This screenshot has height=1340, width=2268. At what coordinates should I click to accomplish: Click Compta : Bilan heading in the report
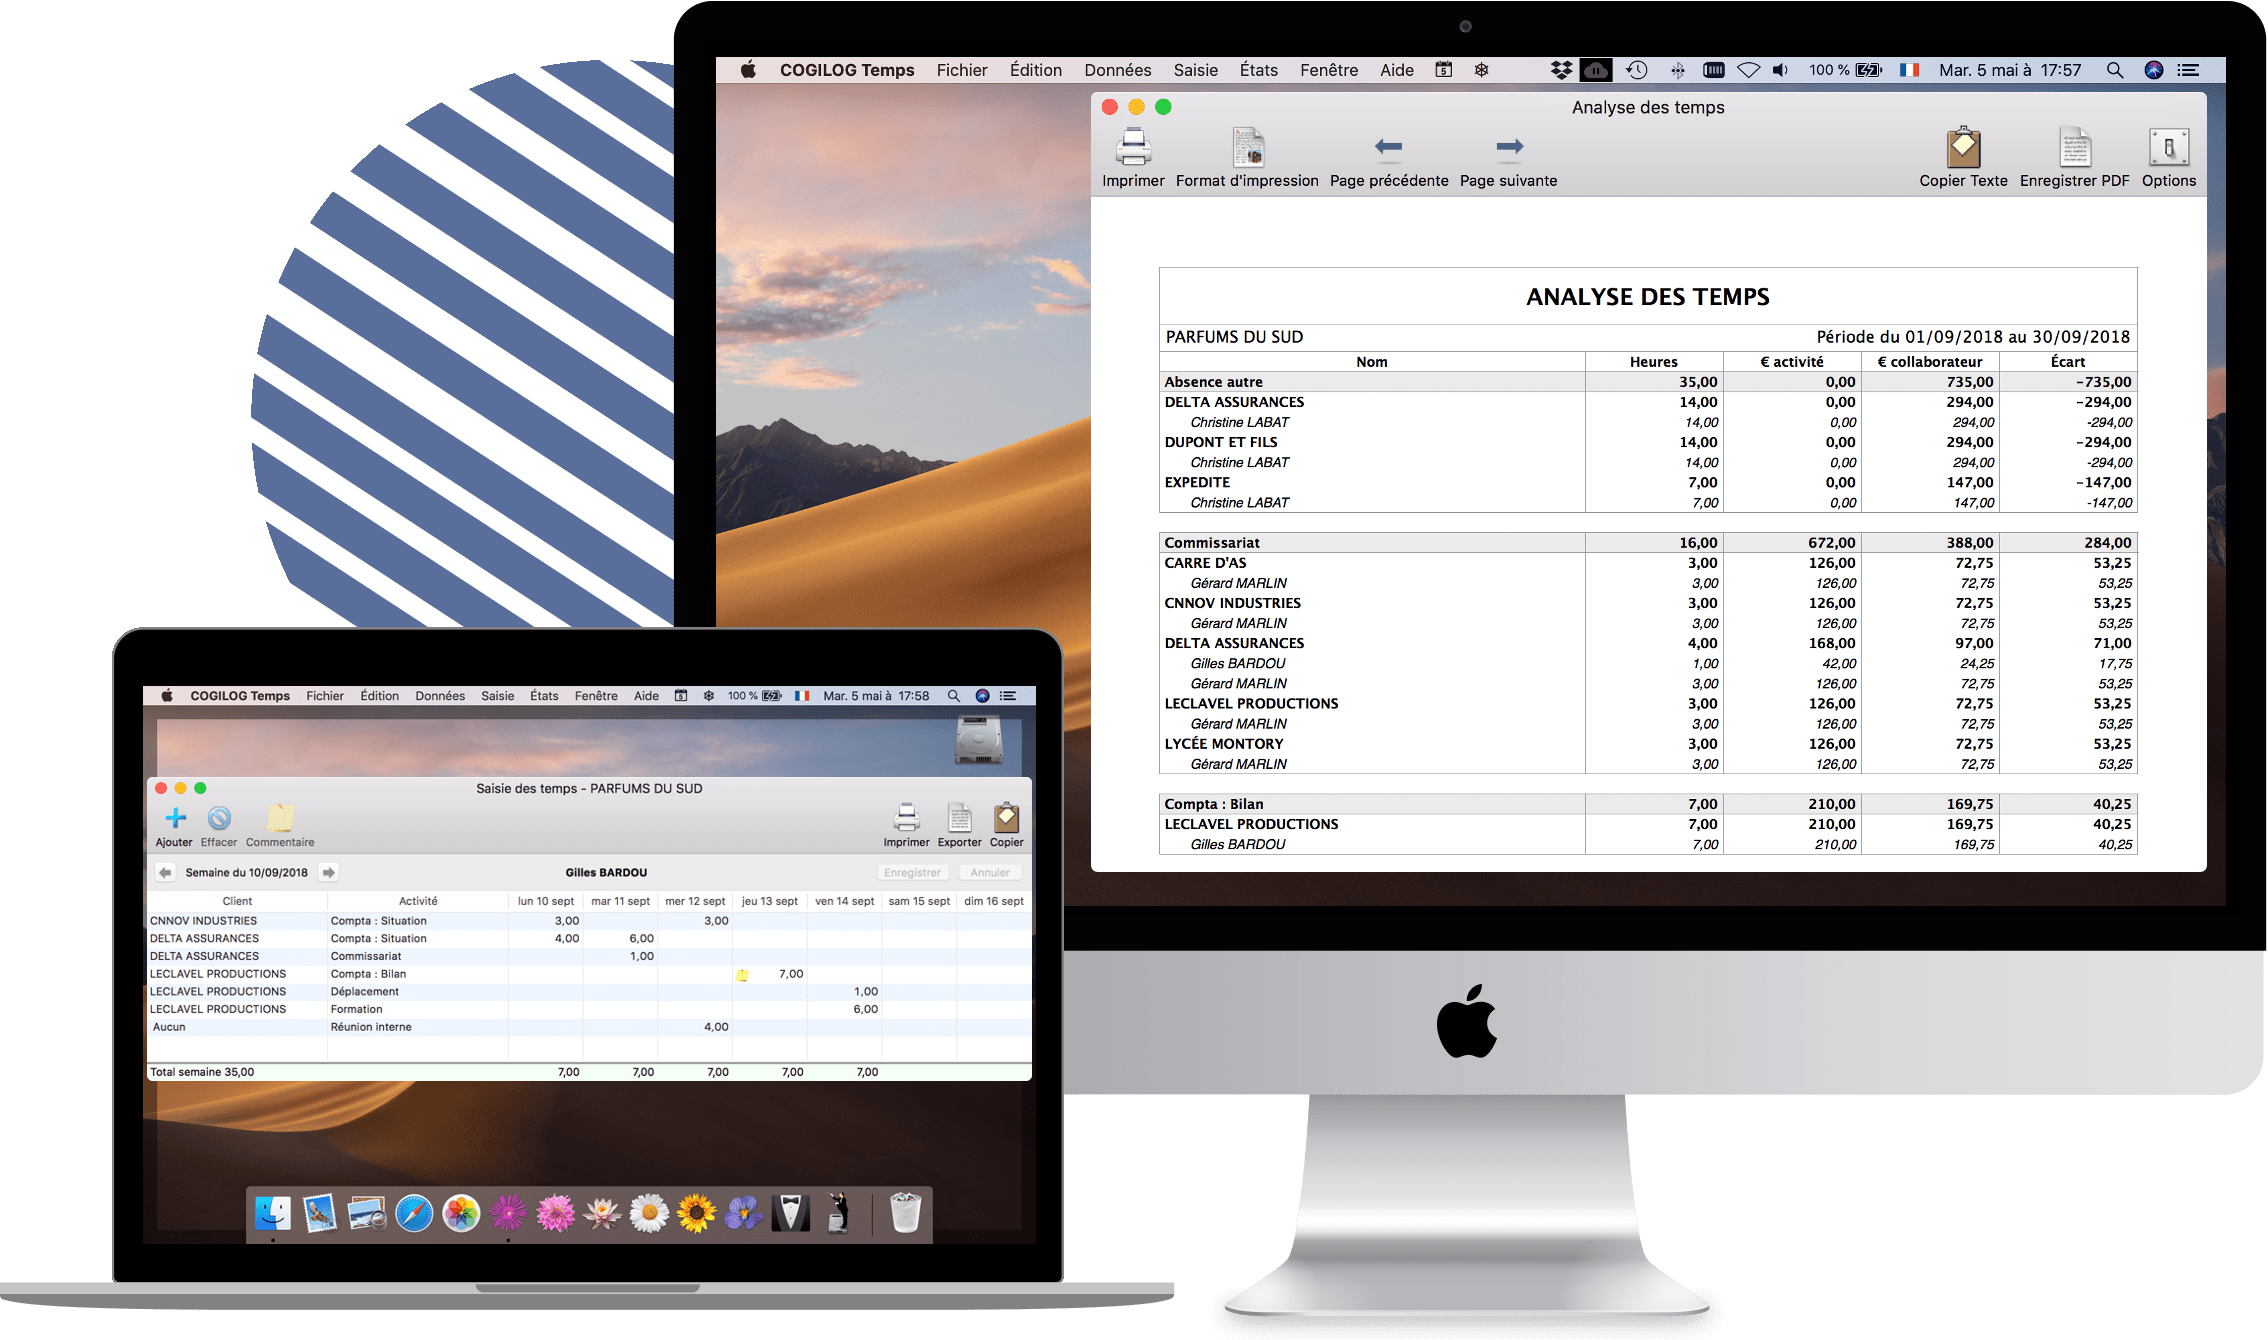(1214, 804)
